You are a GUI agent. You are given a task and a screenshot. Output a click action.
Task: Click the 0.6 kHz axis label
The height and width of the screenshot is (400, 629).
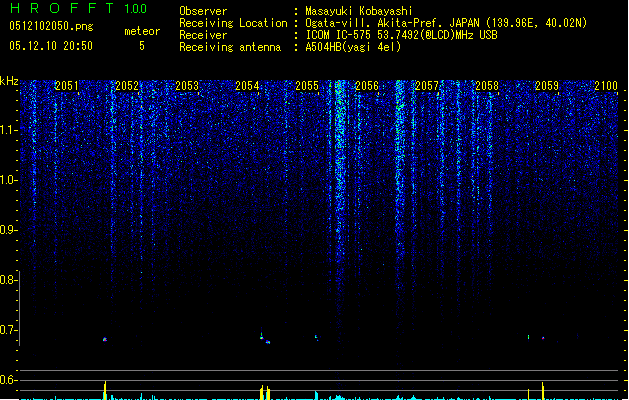click(9, 380)
